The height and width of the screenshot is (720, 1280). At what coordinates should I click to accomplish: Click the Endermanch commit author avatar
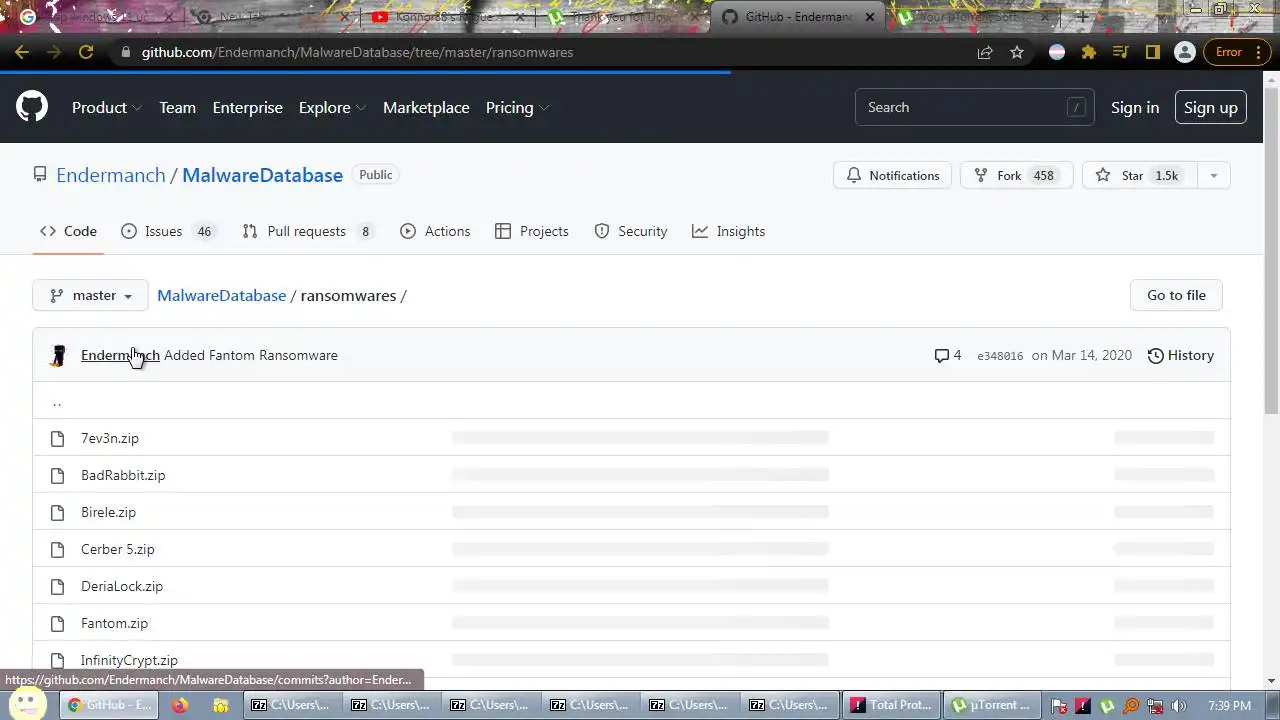tap(58, 355)
